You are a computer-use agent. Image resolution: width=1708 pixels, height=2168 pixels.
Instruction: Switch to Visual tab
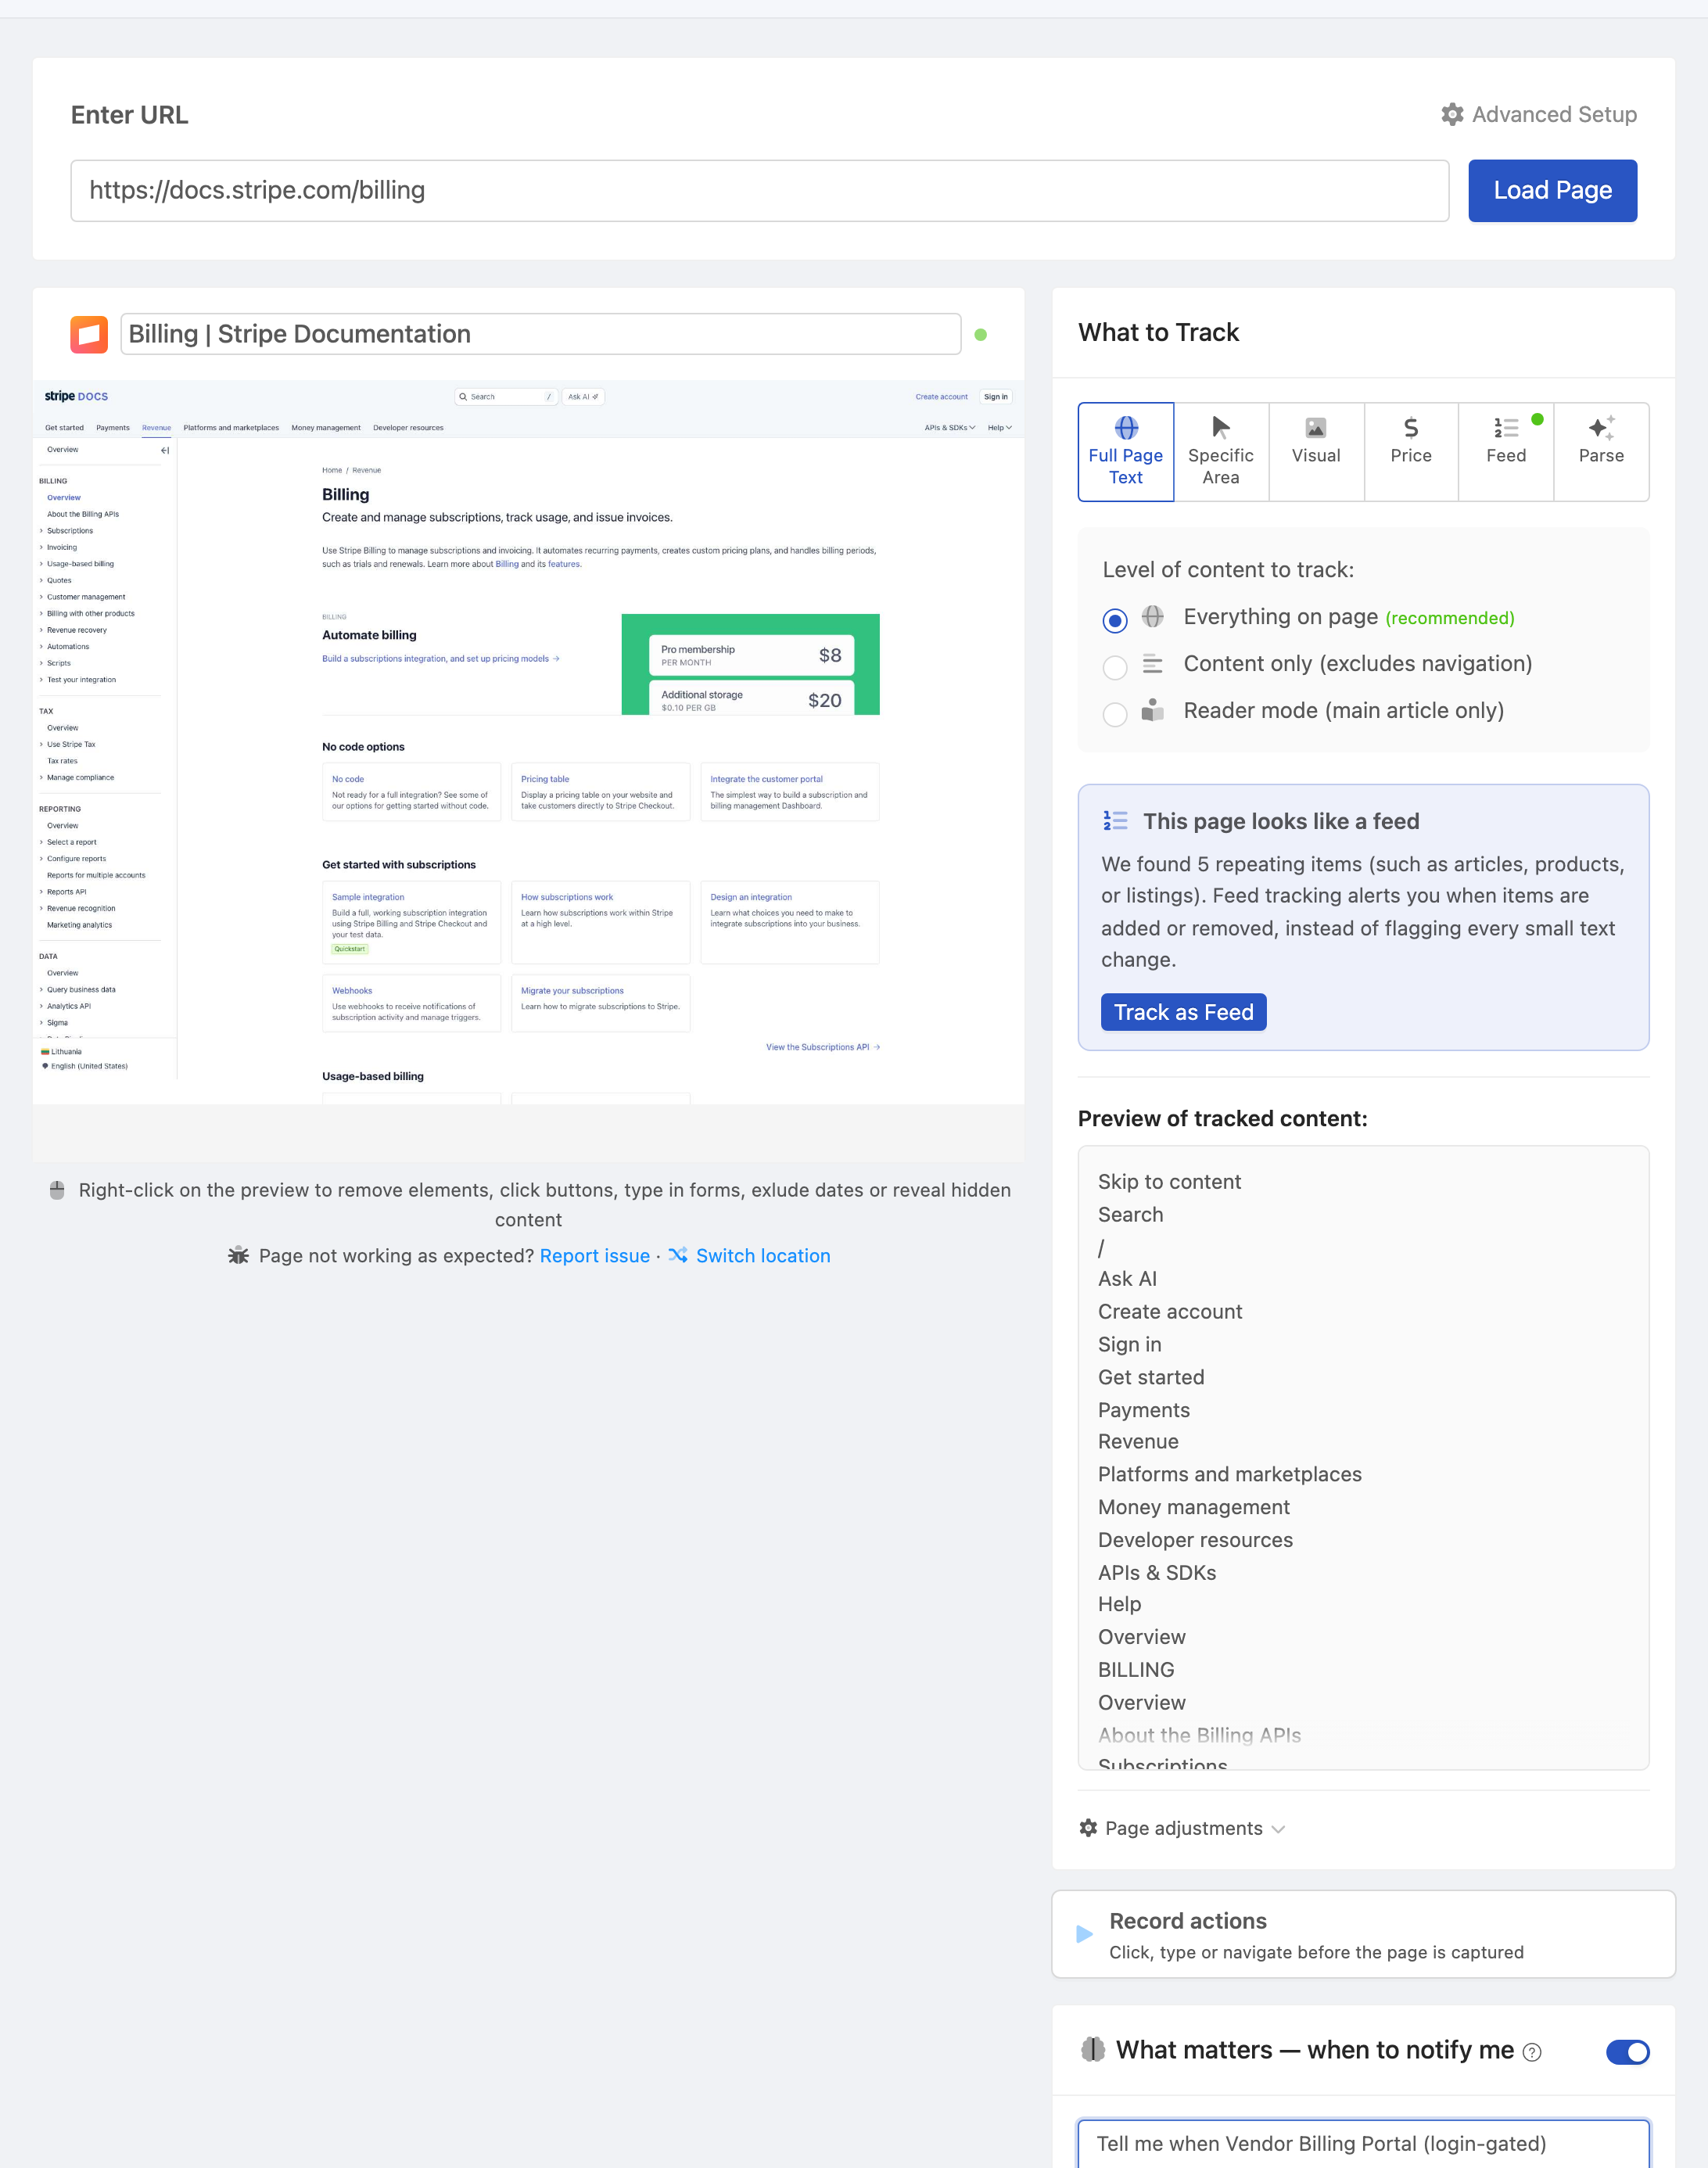pyautogui.click(x=1316, y=452)
